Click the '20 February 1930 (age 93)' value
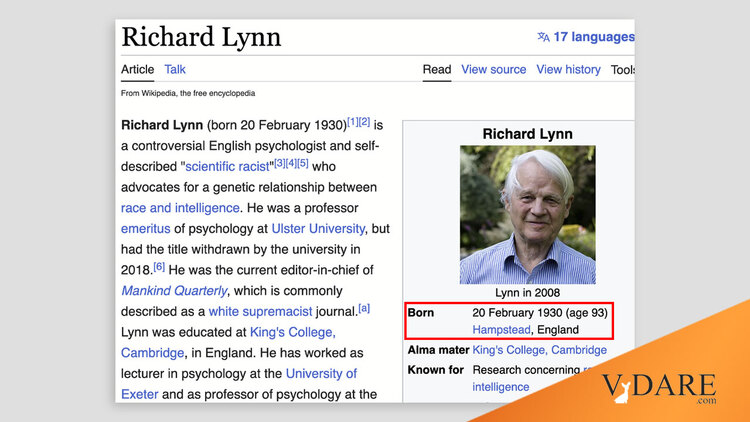 (540, 312)
